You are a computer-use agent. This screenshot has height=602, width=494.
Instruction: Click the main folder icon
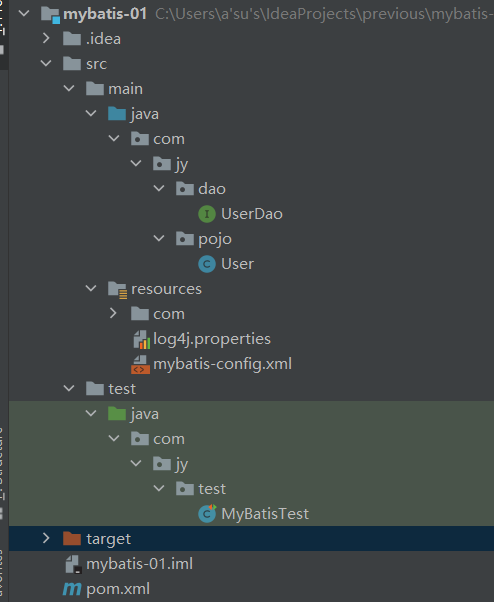95,89
